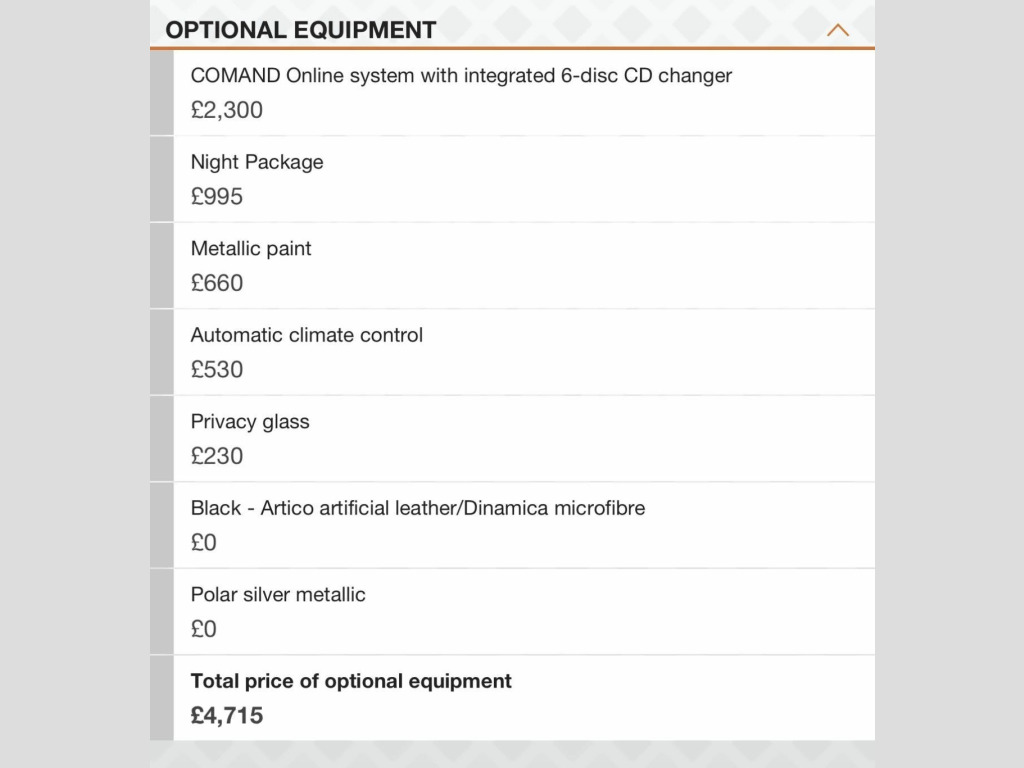Choose the Metallic paint entry
1024x768 pixels.
click(251, 248)
